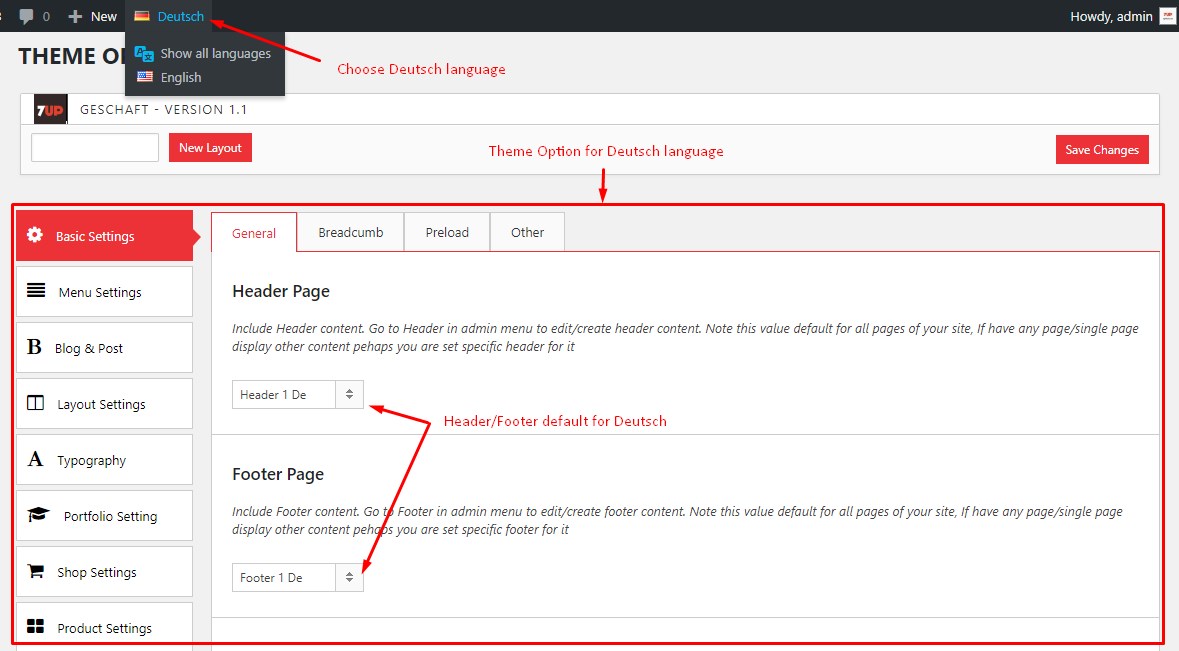
Task: Switch to the Preload tab
Action: 447,232
